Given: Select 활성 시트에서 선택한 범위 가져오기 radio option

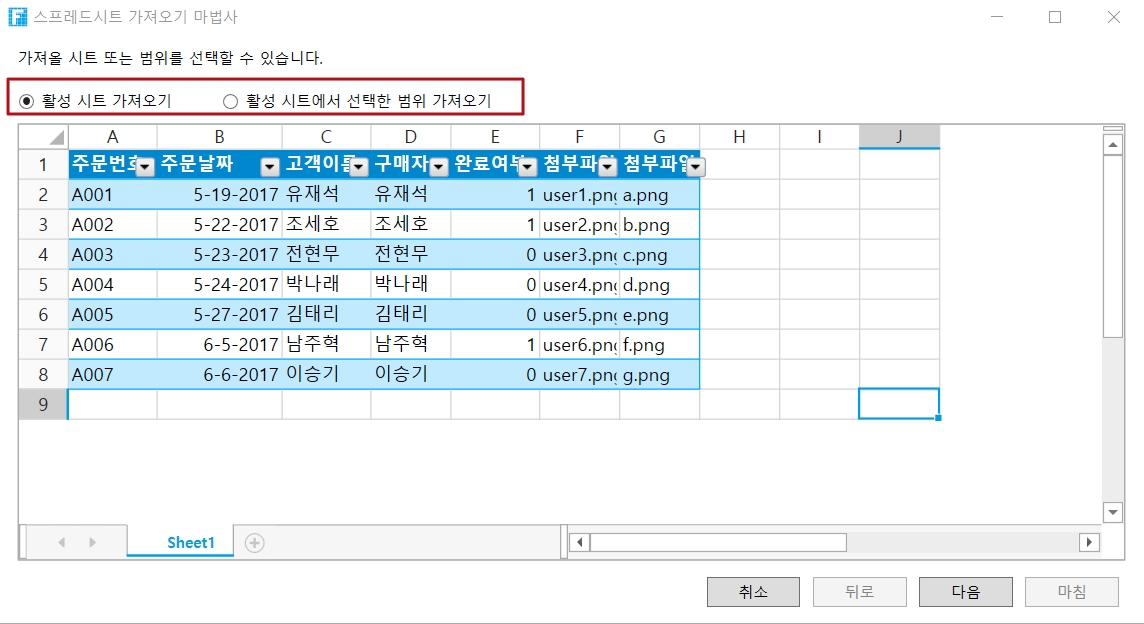Looking at the screenshot, I should tap(231, 100).
